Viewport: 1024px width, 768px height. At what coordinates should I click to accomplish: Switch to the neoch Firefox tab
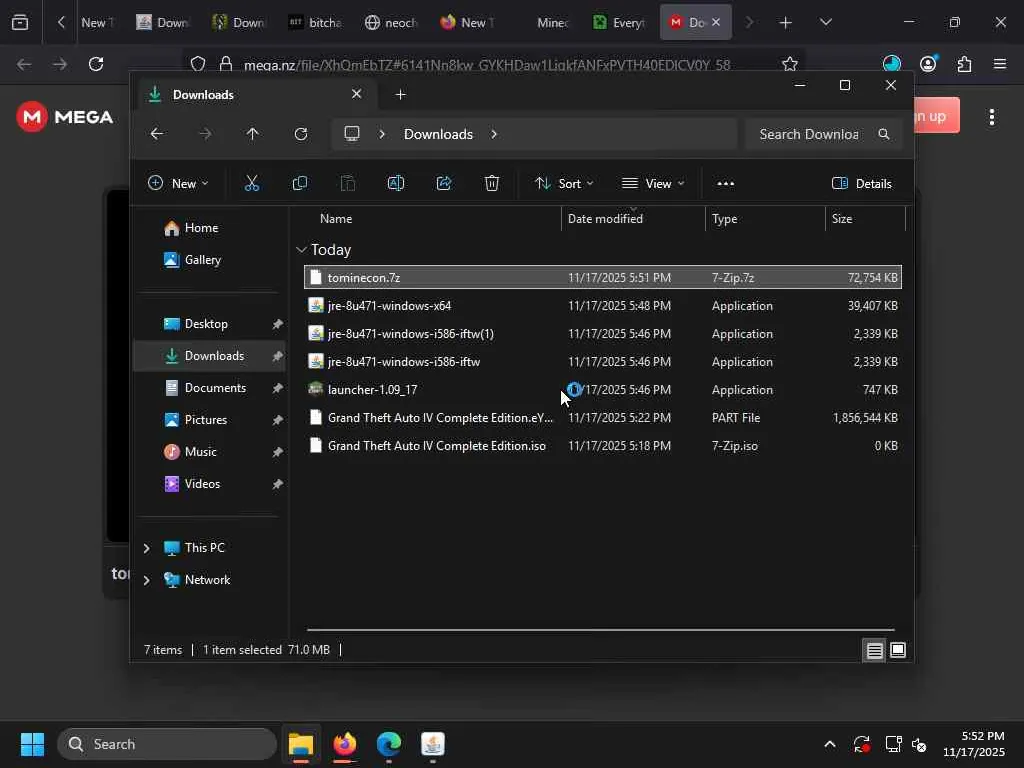[391, 22]
